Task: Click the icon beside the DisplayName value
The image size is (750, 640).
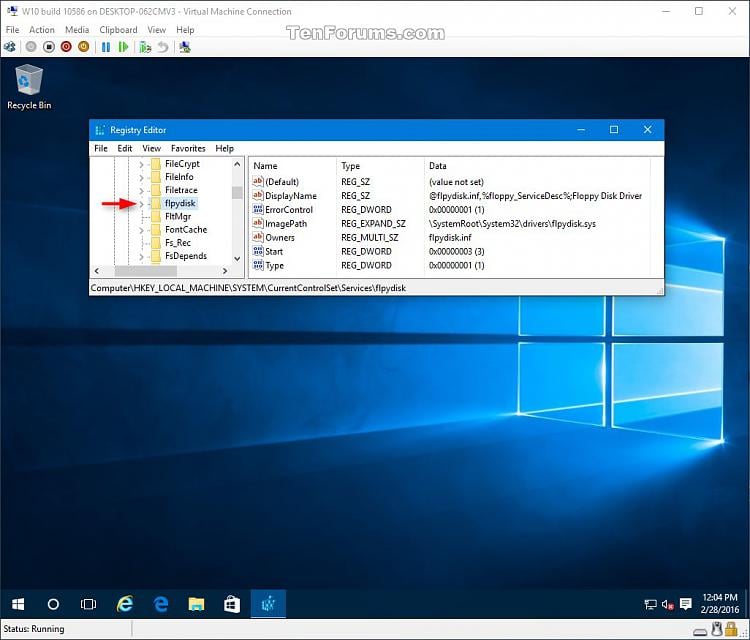Action: tap(258, 195)
